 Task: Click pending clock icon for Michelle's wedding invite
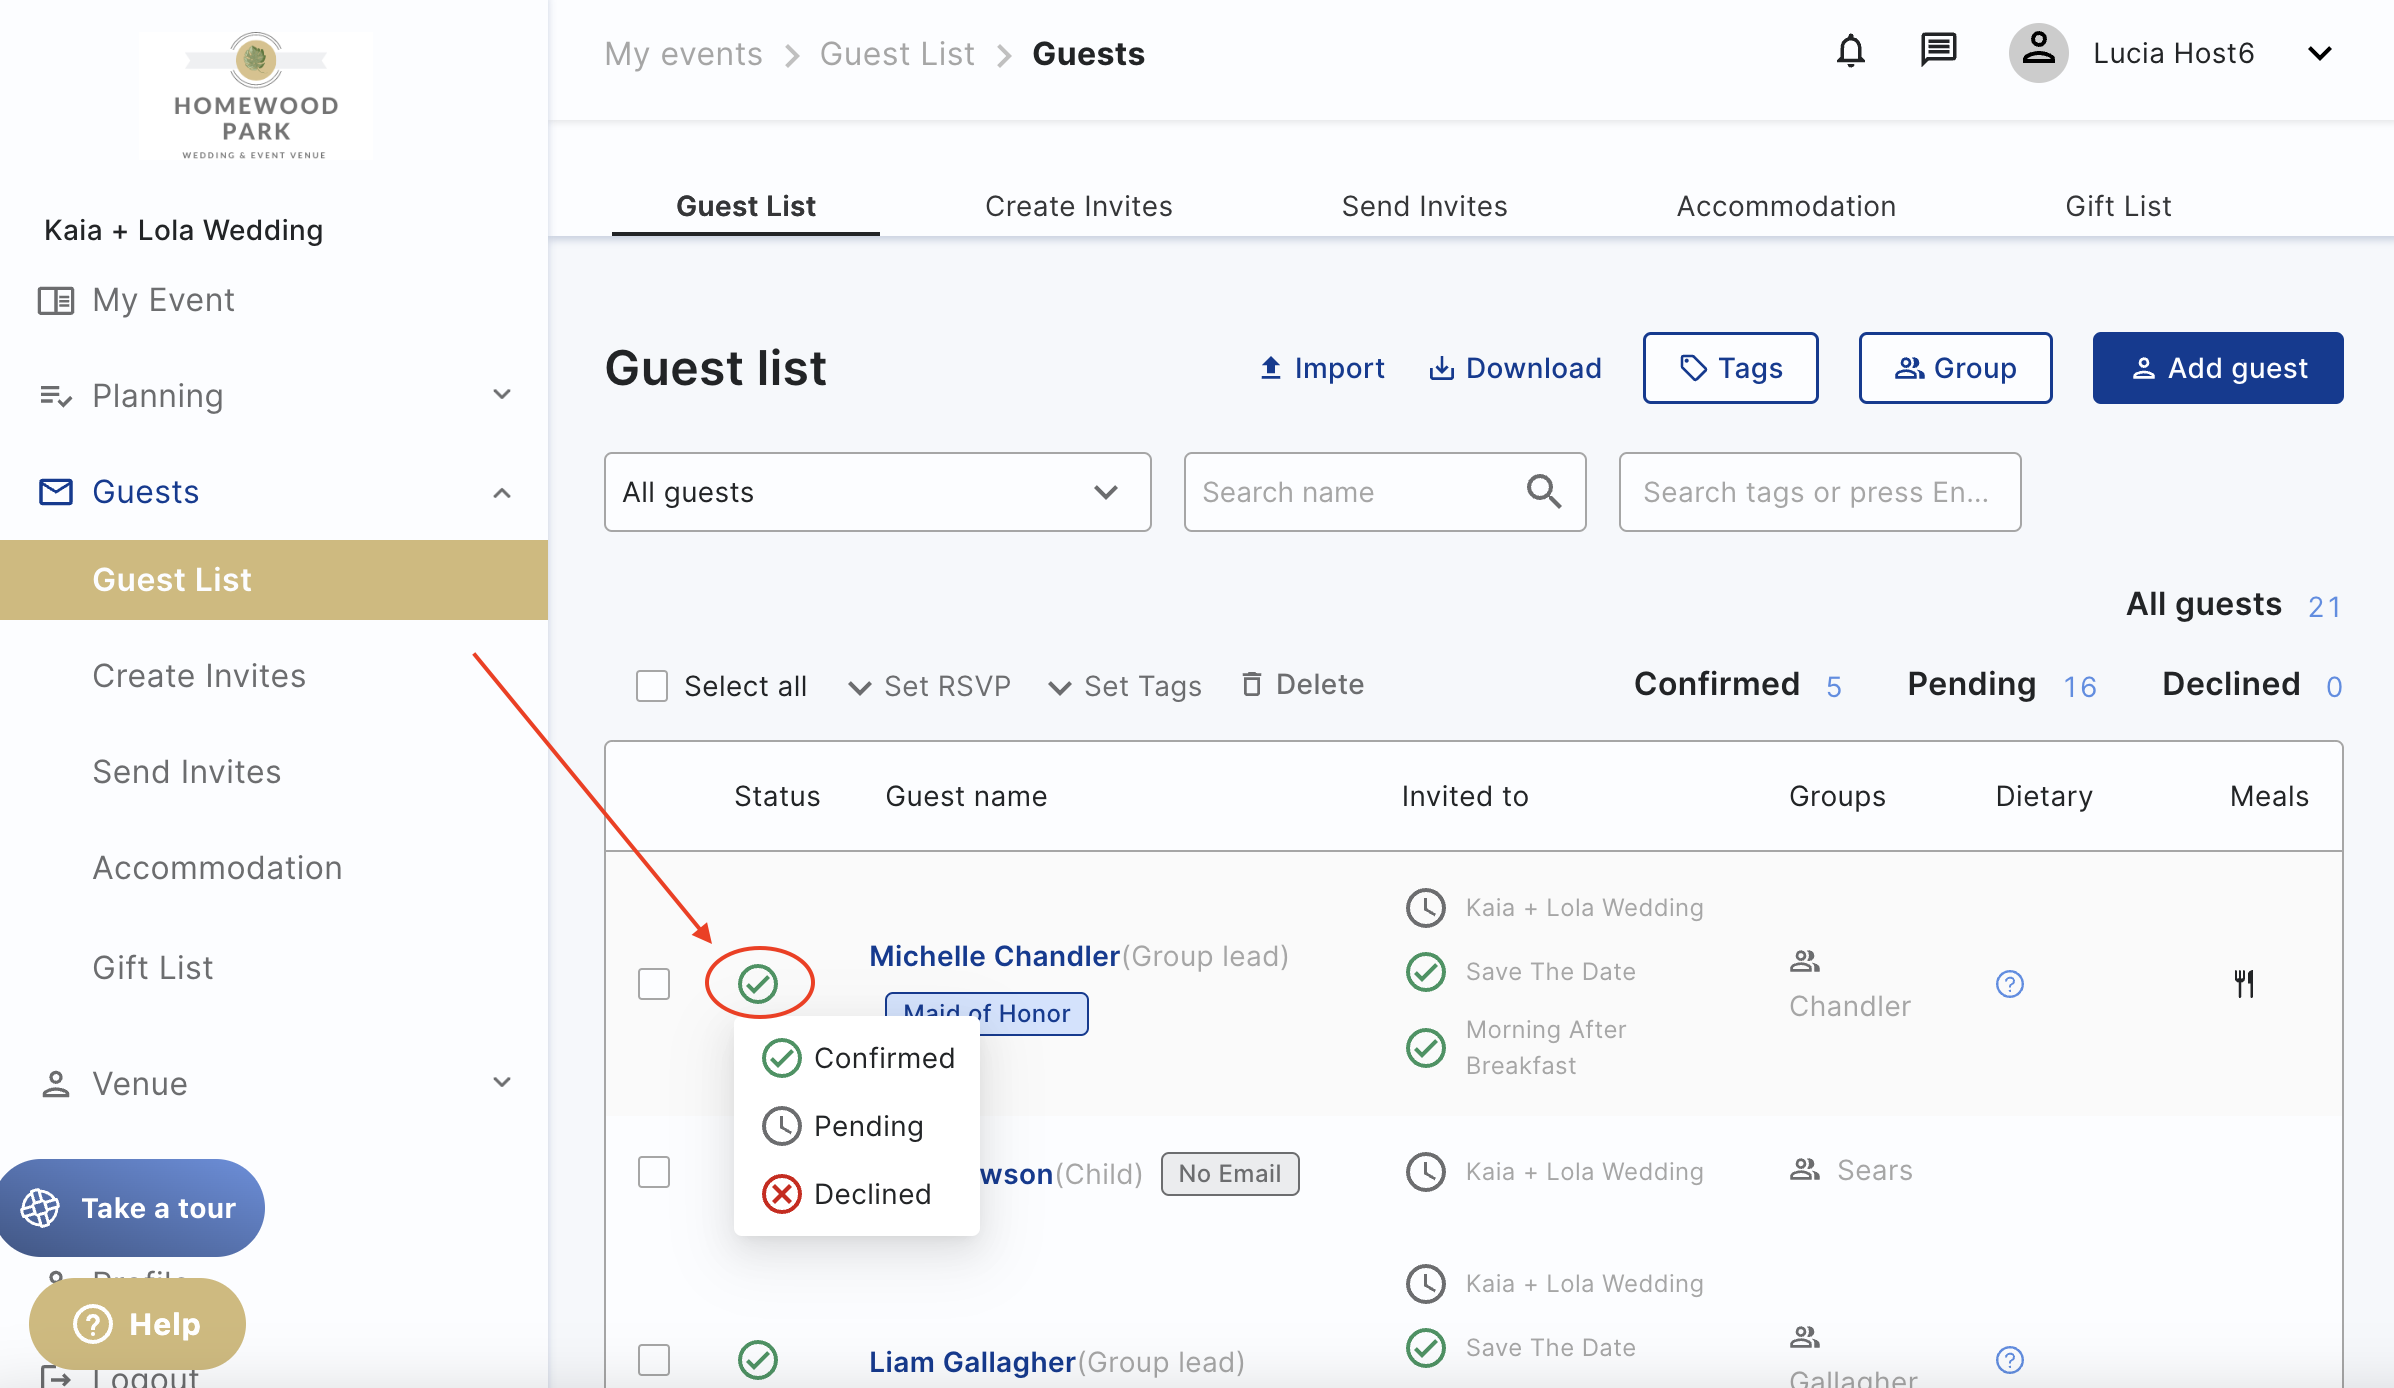pyautogui.click(x=1426, y=908)
